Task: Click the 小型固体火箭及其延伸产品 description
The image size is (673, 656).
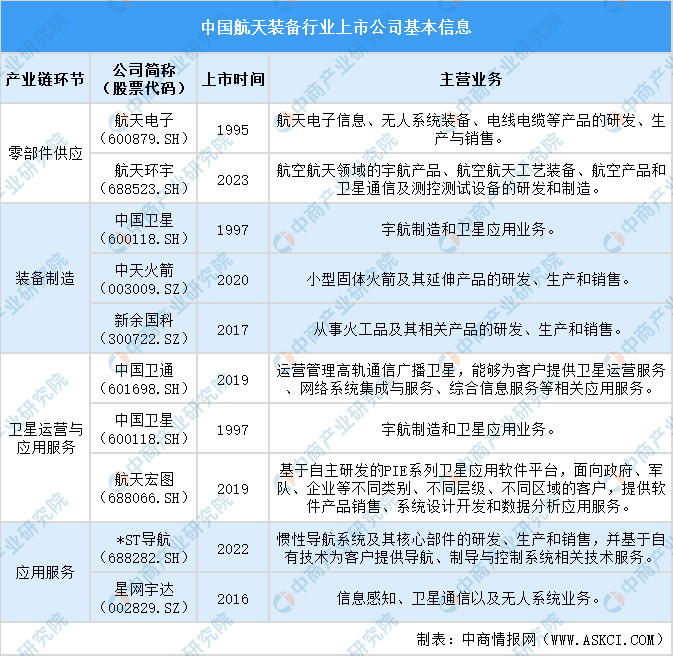Action: point(468,279)
